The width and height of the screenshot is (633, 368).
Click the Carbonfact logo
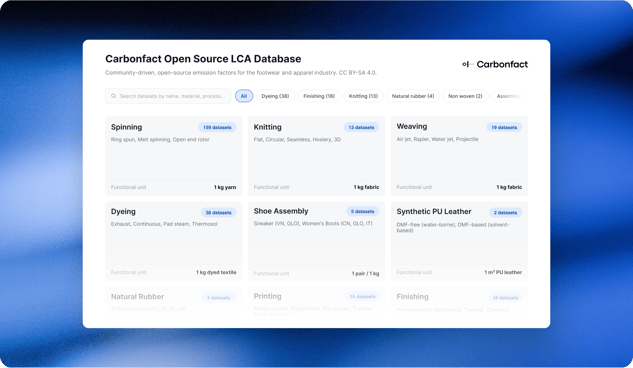coord(495,64)
